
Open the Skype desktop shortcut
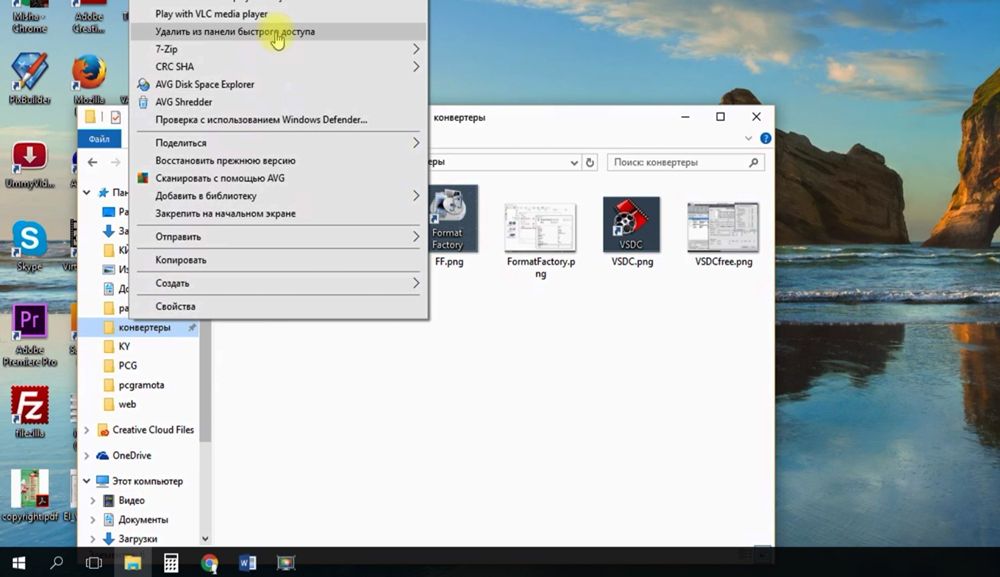click(x=29, y=241)
